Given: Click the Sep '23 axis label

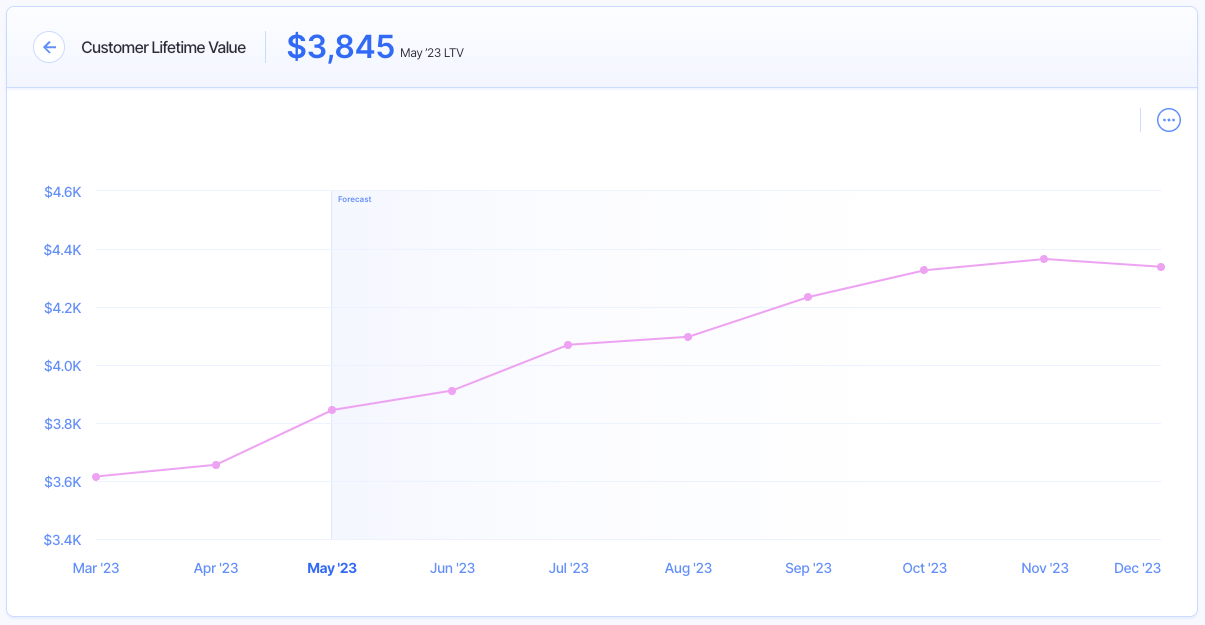Looking at the screenshot, I should tap(808, 567).
